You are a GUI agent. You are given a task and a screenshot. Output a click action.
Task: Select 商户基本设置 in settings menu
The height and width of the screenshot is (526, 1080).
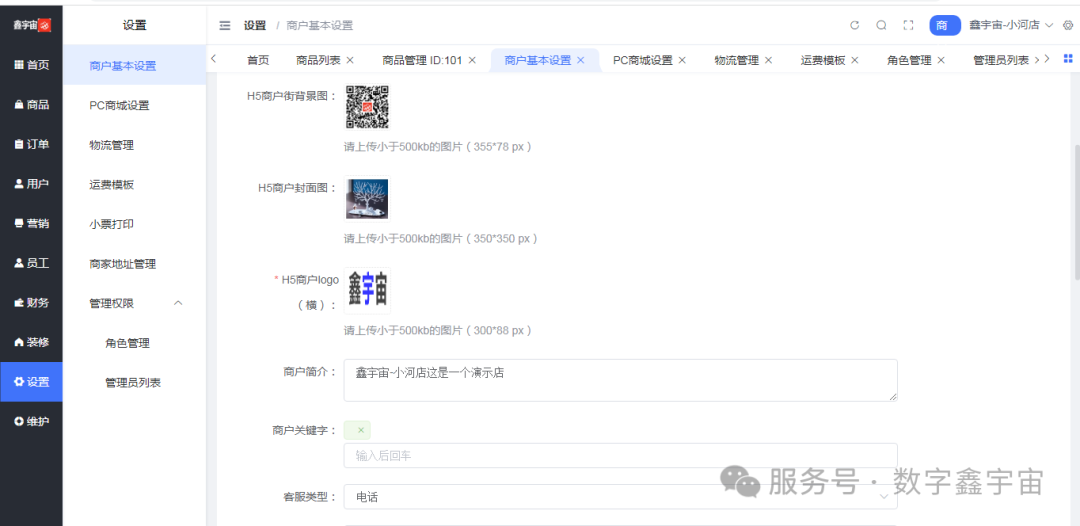134,65
